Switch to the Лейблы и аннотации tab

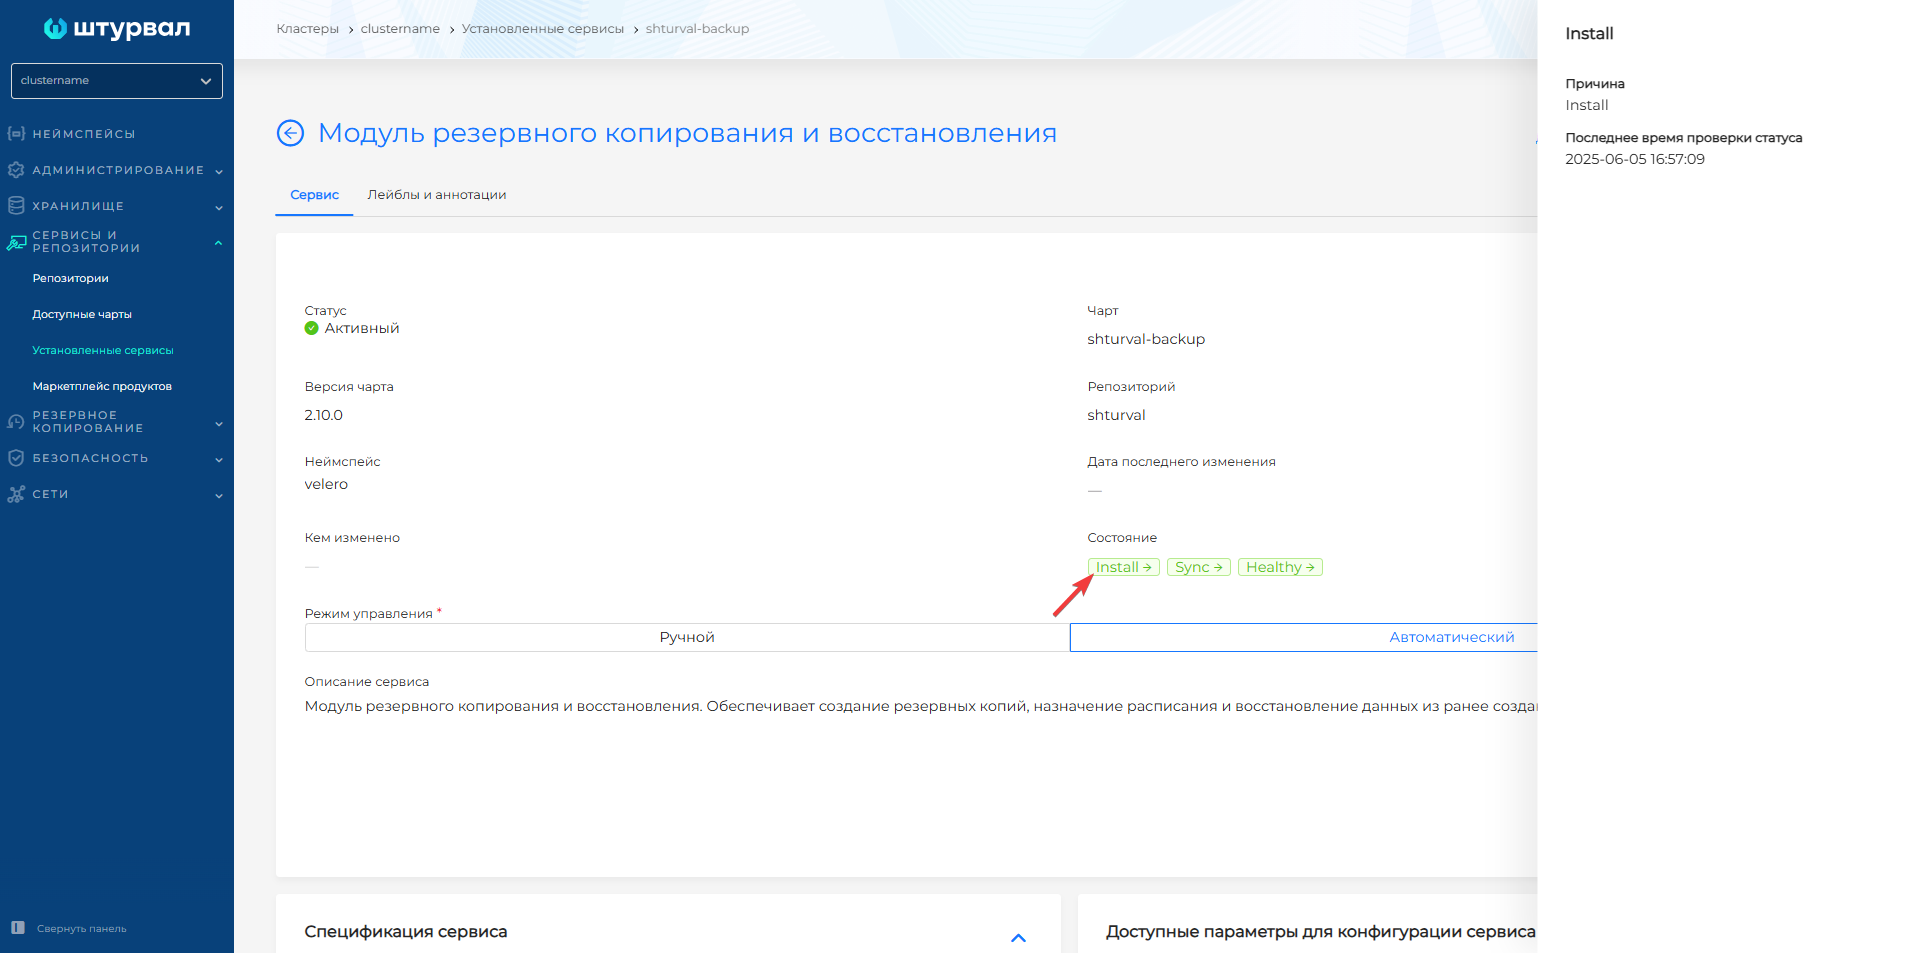(x=437, y=195)
